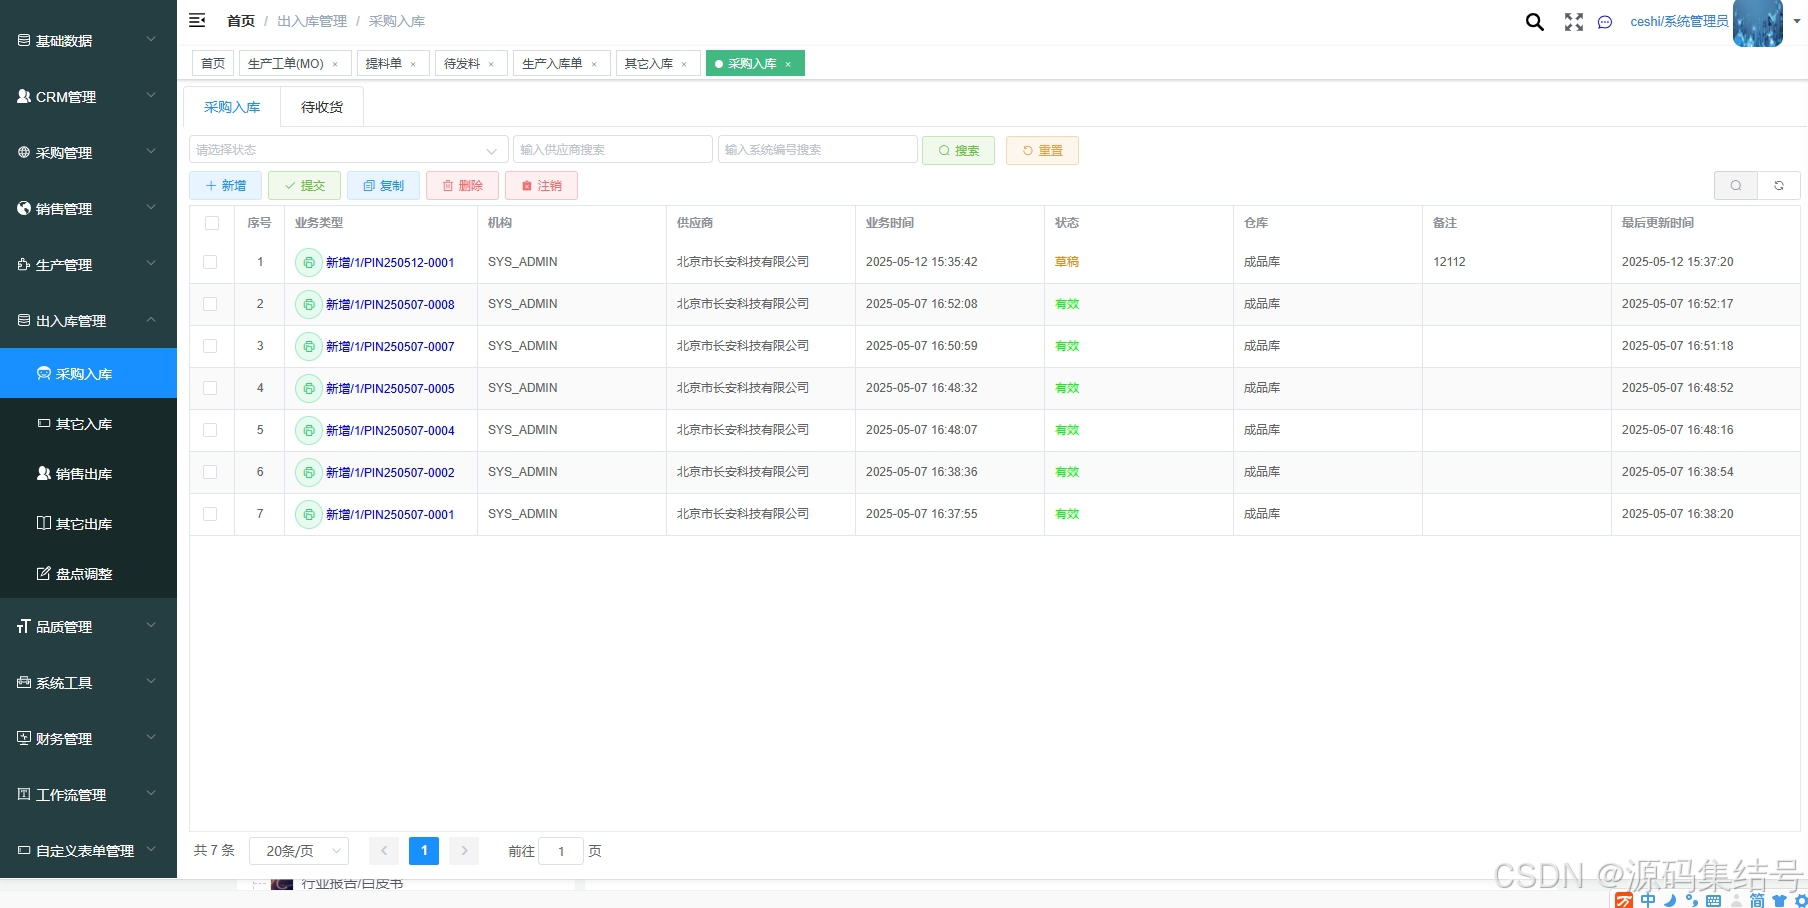The image size is (1808, 908).
Task: Open the 请选择状态 status dropdown
Action: coord(348,150)
